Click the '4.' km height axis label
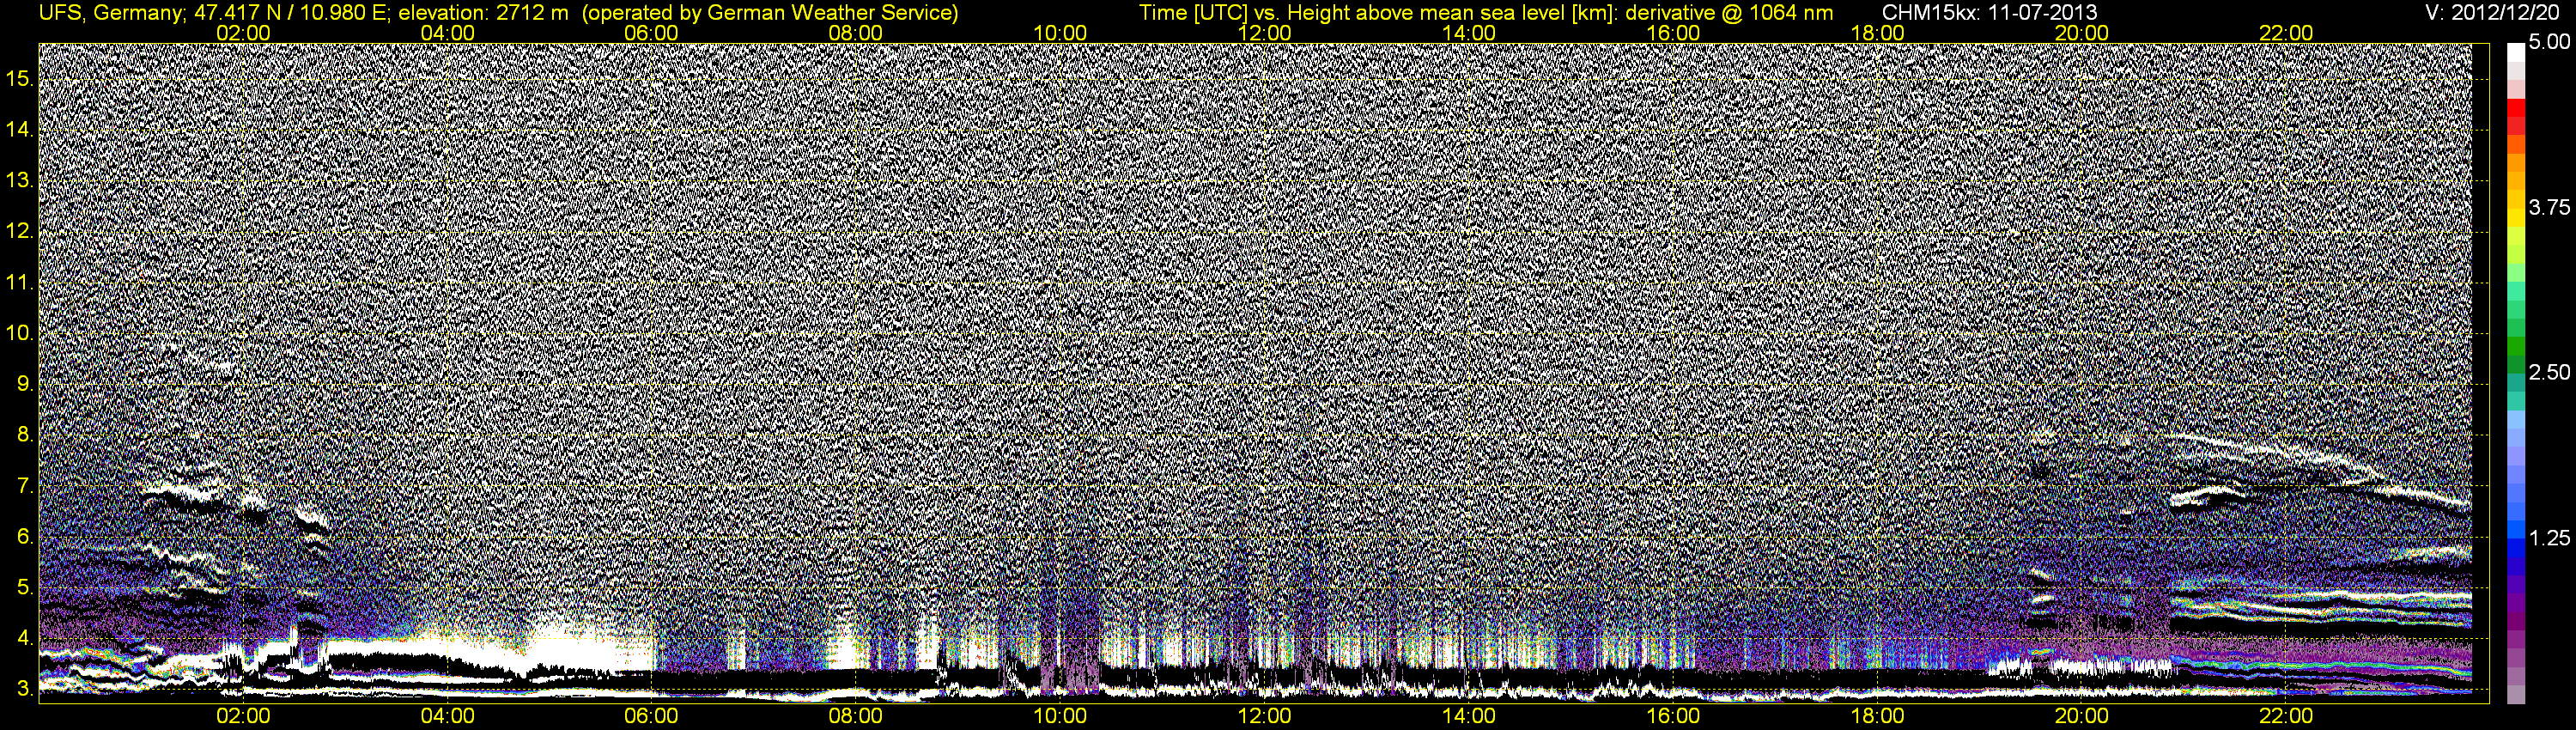 (x=25, y=637)
